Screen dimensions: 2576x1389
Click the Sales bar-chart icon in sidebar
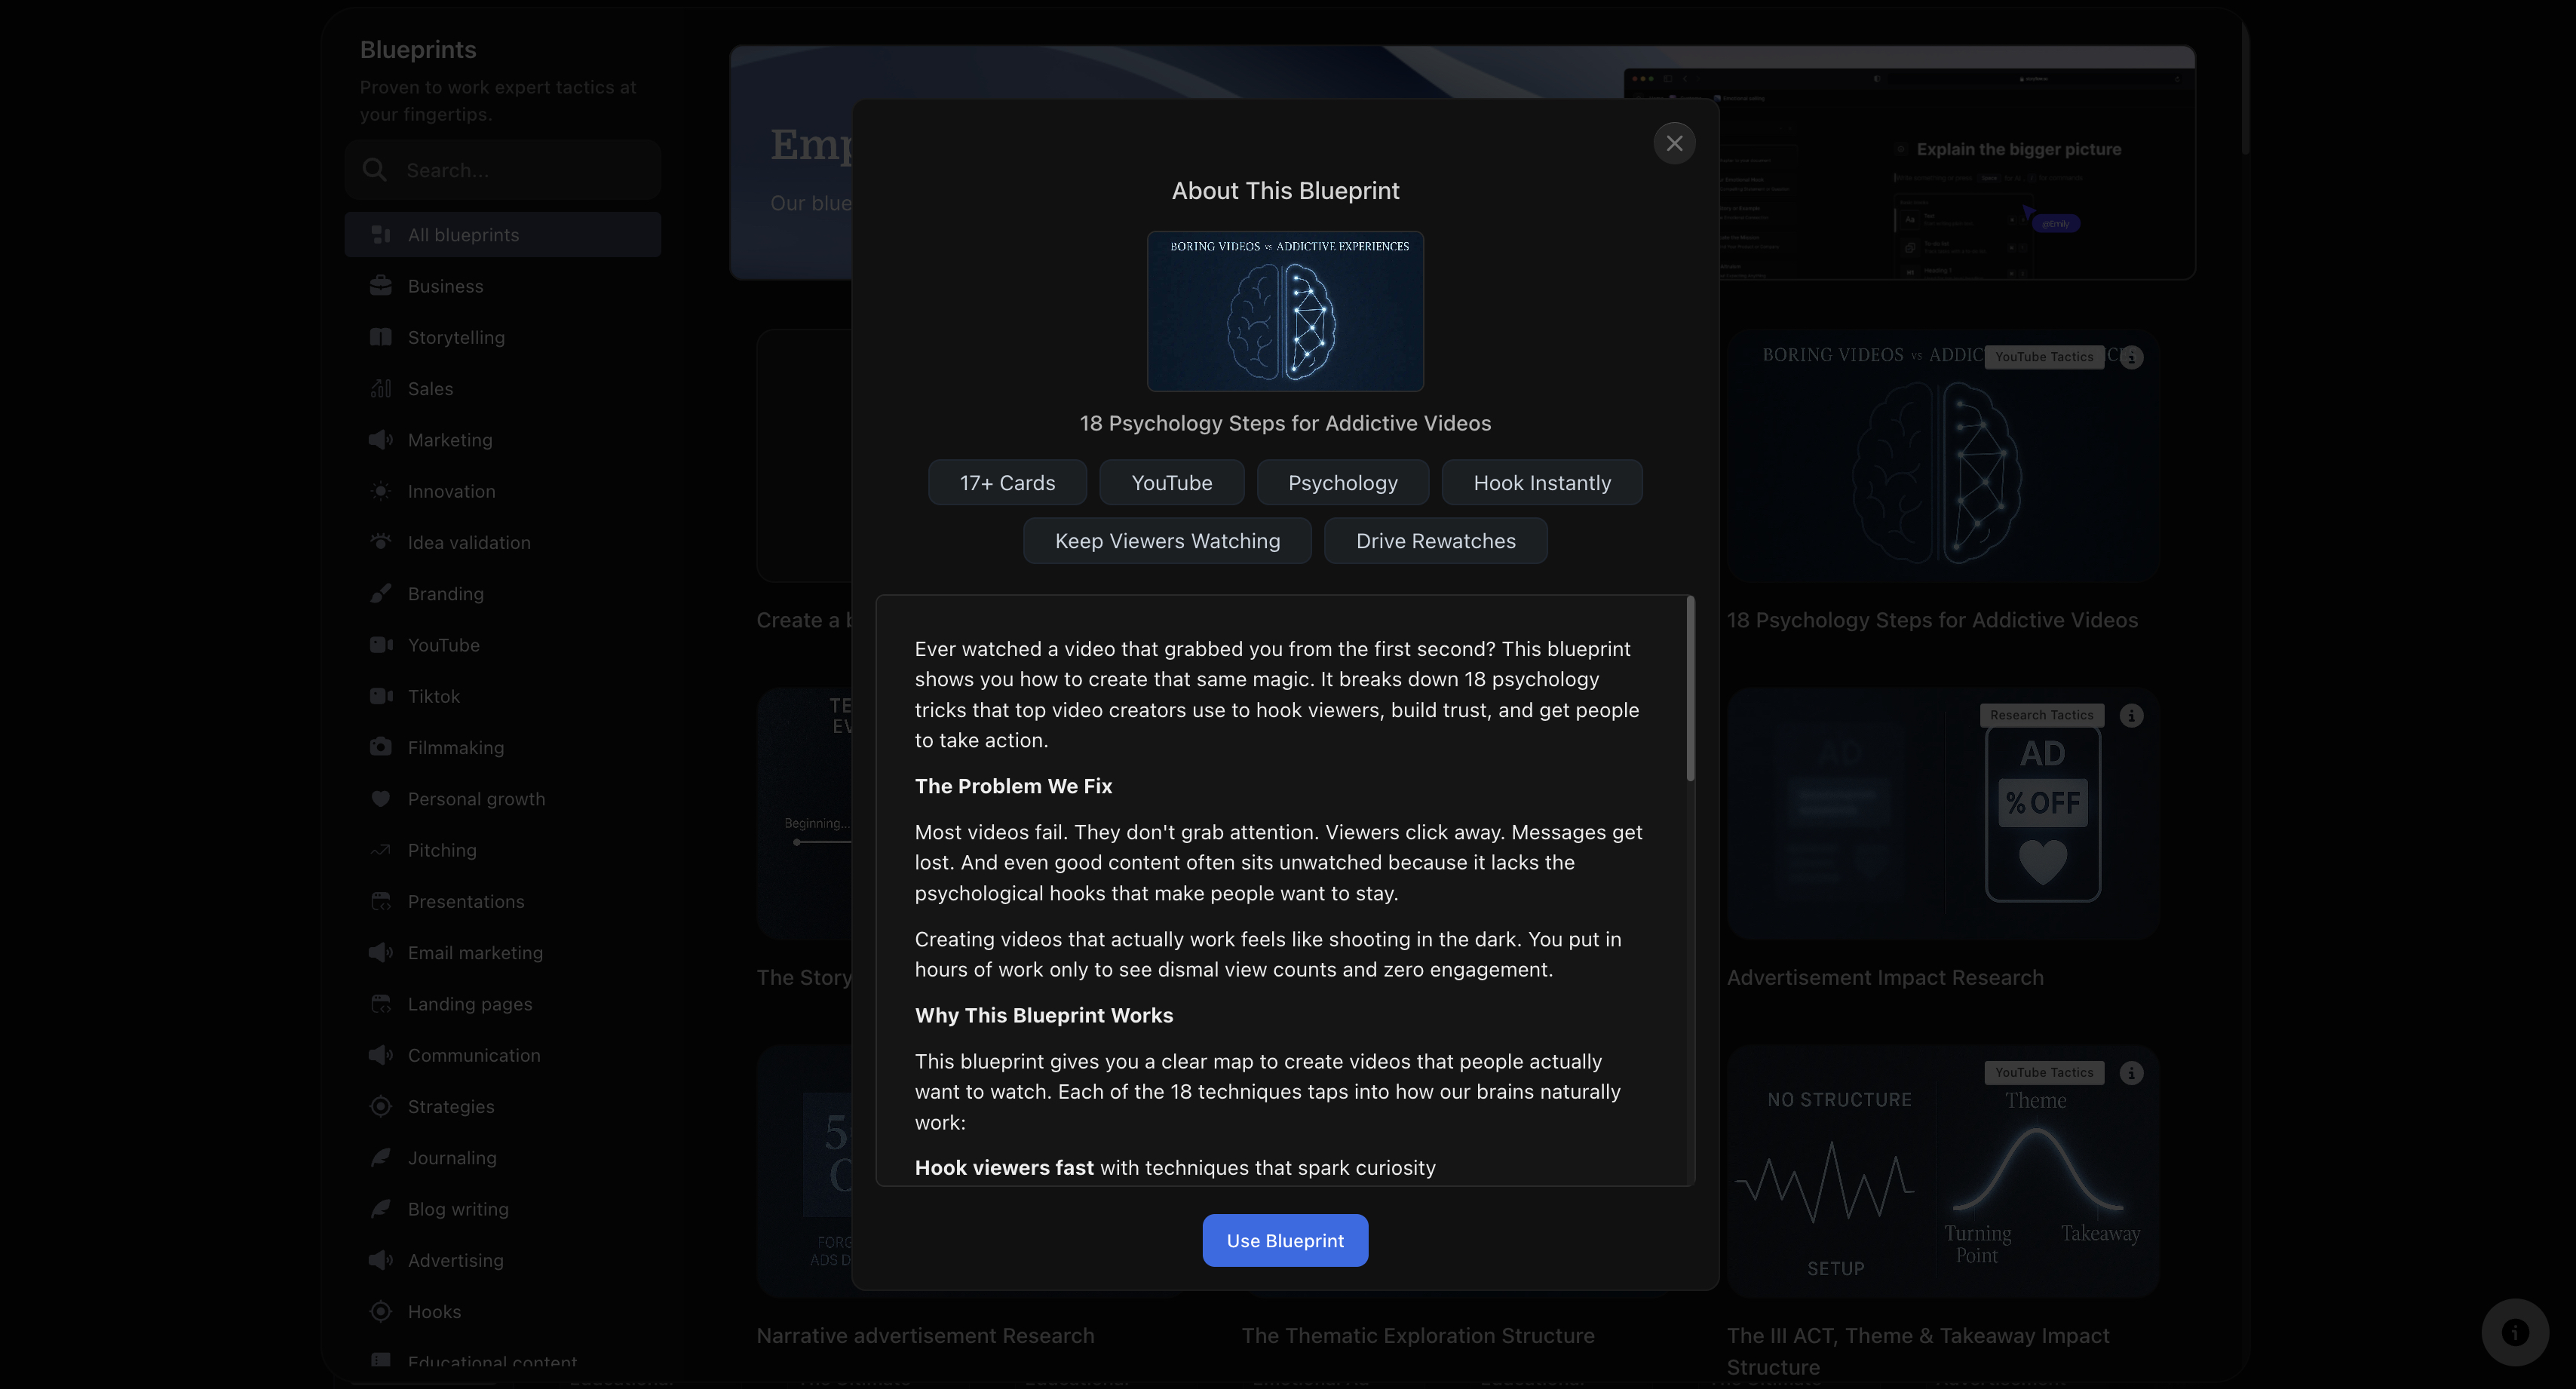click(x=380, y=388)
